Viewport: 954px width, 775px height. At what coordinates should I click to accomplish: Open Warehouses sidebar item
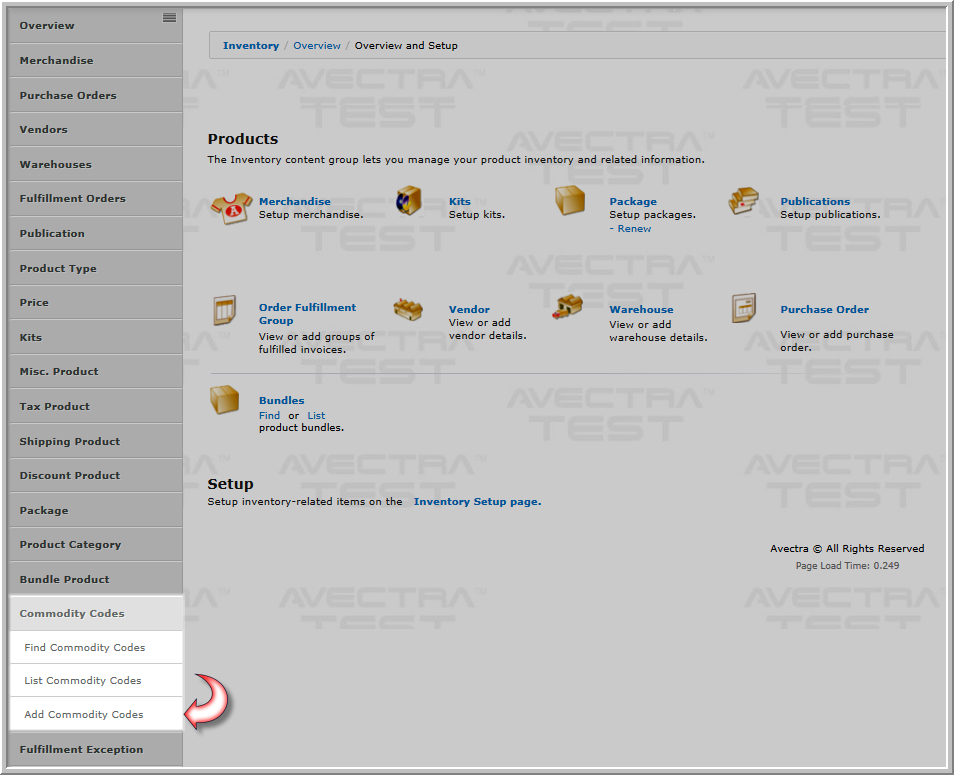click(x=96, y=164)
